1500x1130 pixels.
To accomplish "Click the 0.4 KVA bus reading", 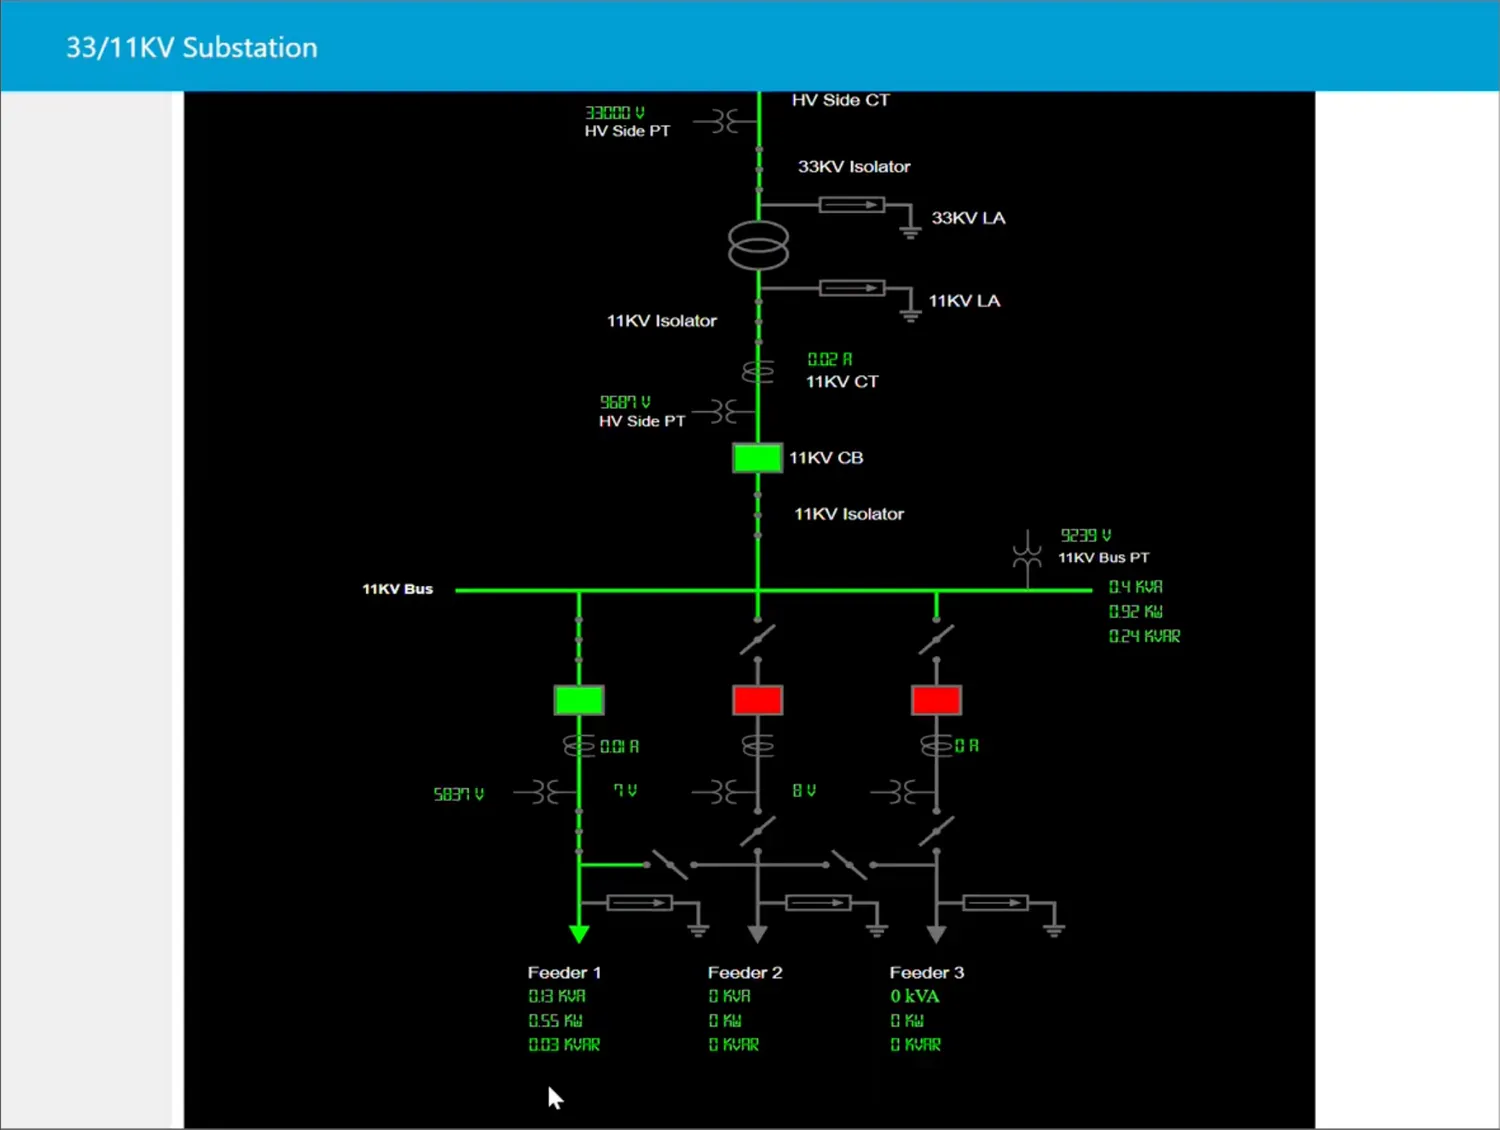I will click(x=1136, y=587).
